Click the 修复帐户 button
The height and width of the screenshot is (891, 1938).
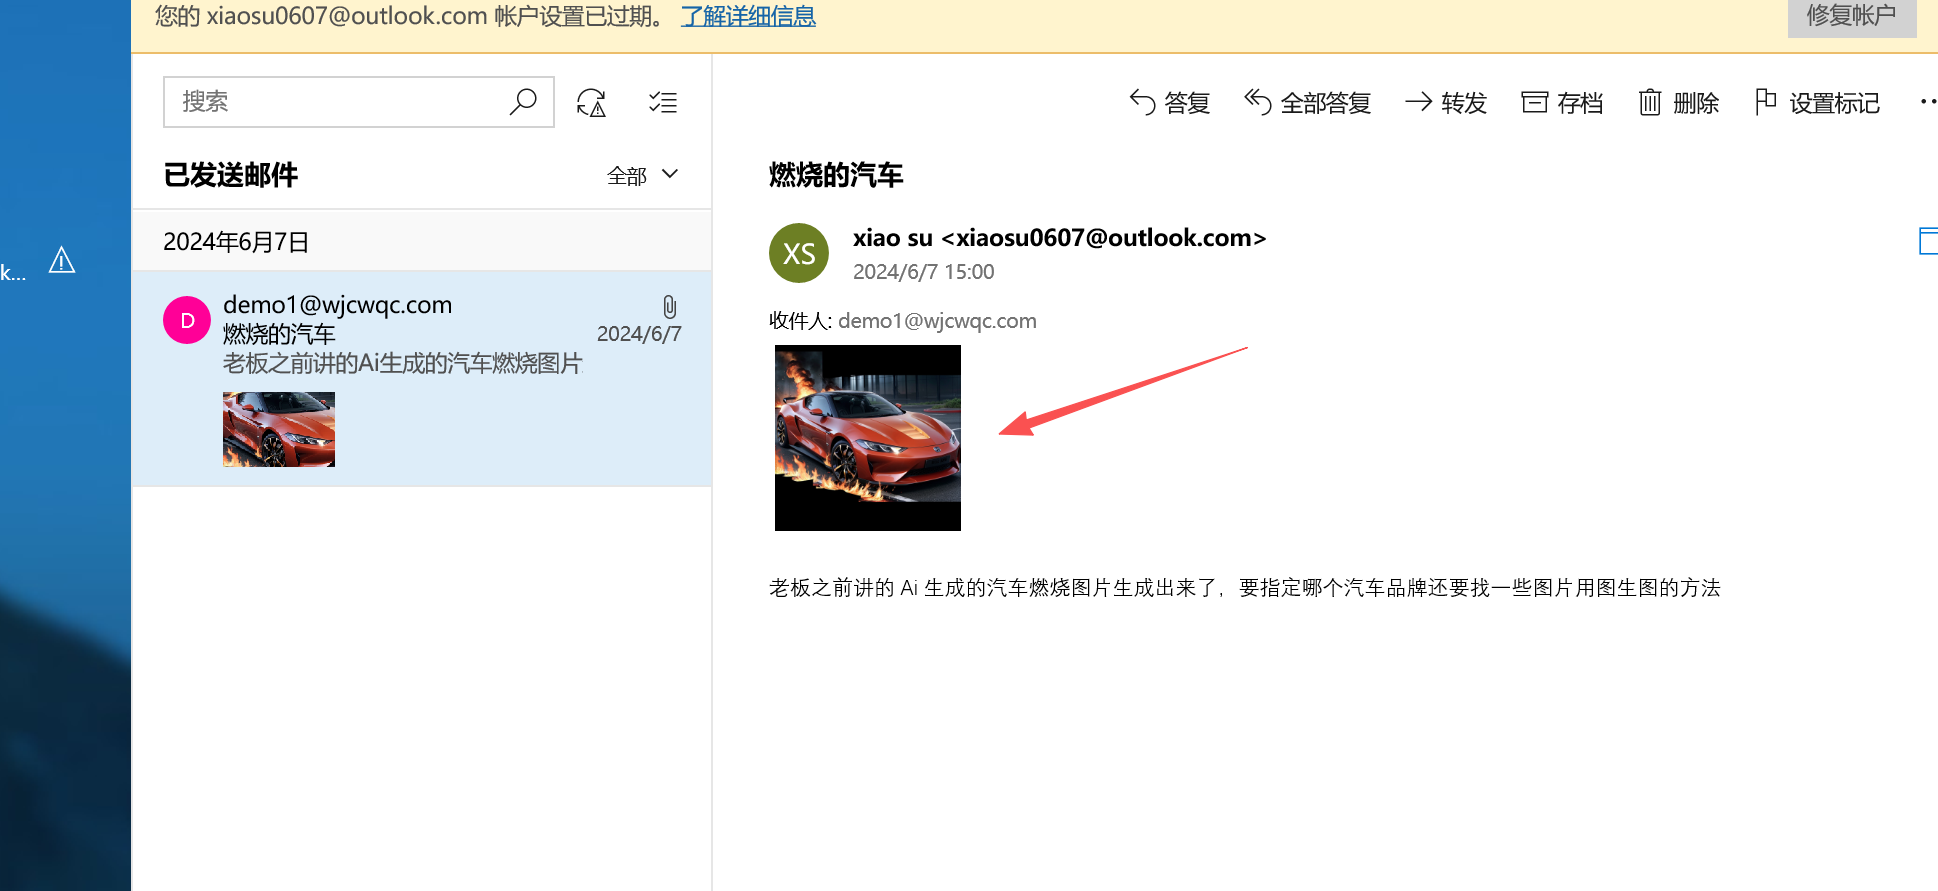1851,16
